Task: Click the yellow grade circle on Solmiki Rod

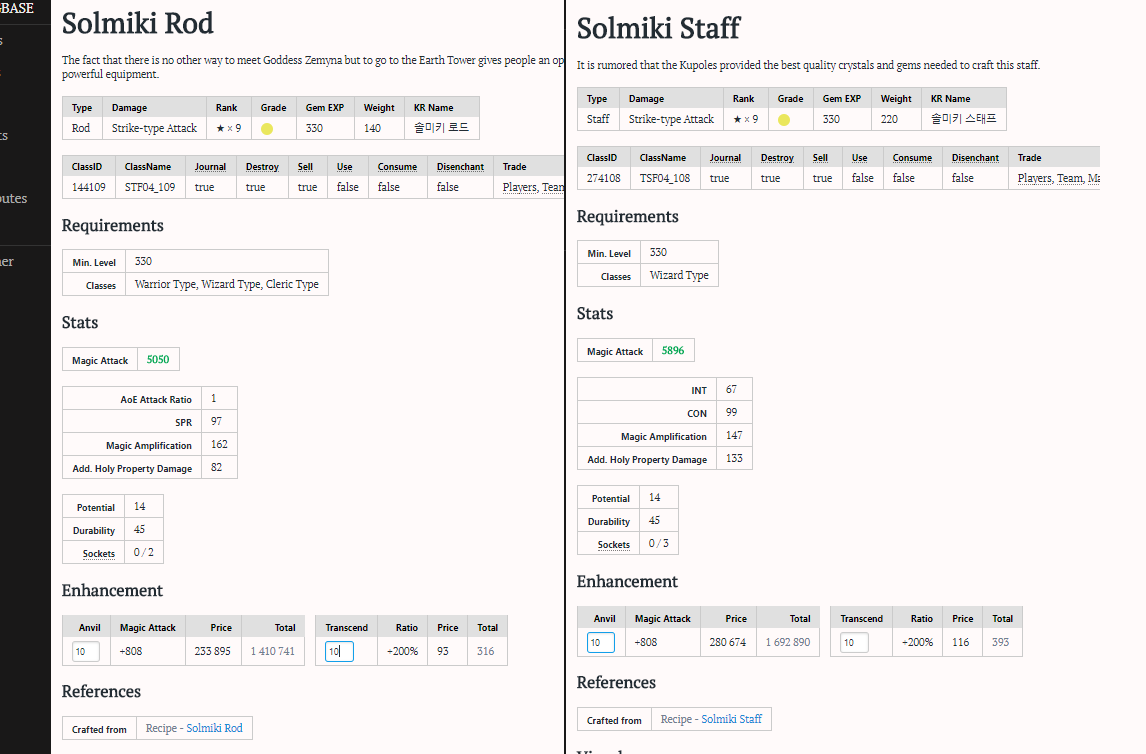Action: coord(267,129)
